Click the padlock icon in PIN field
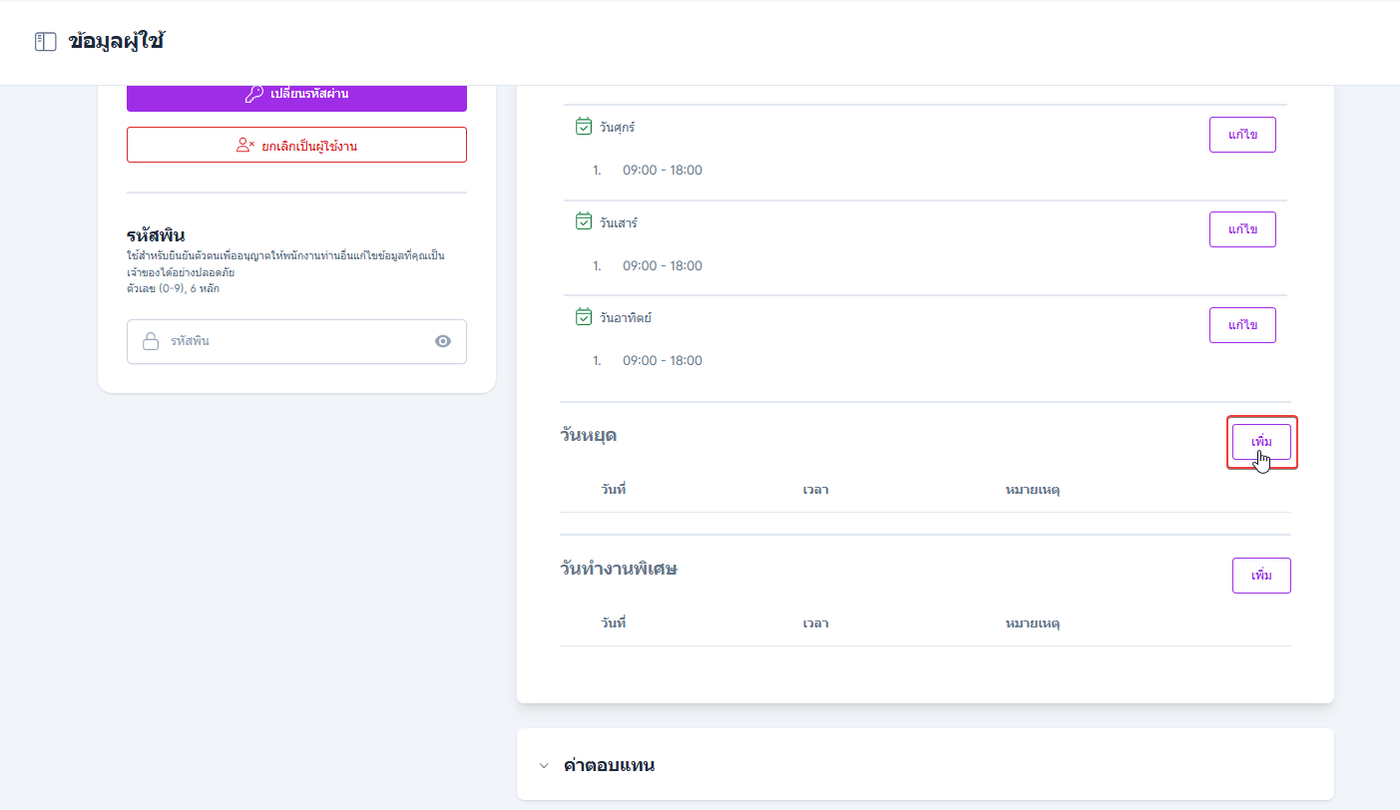This screenshot has width=1400, height=810. [x=151, y=342]
